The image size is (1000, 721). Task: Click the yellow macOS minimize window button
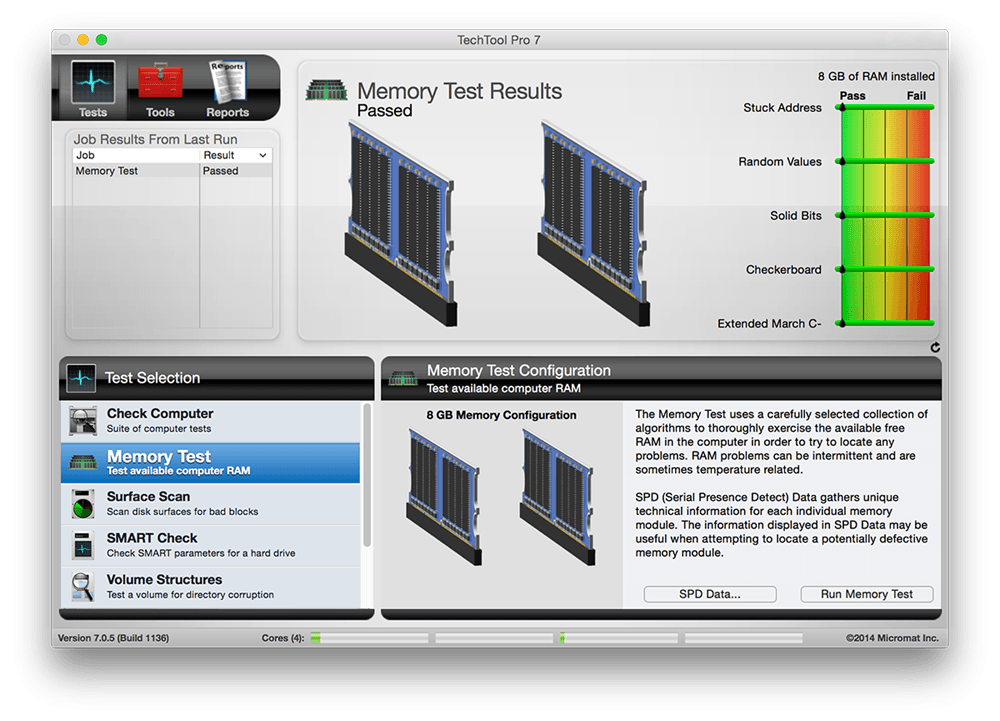click(83, 40)
